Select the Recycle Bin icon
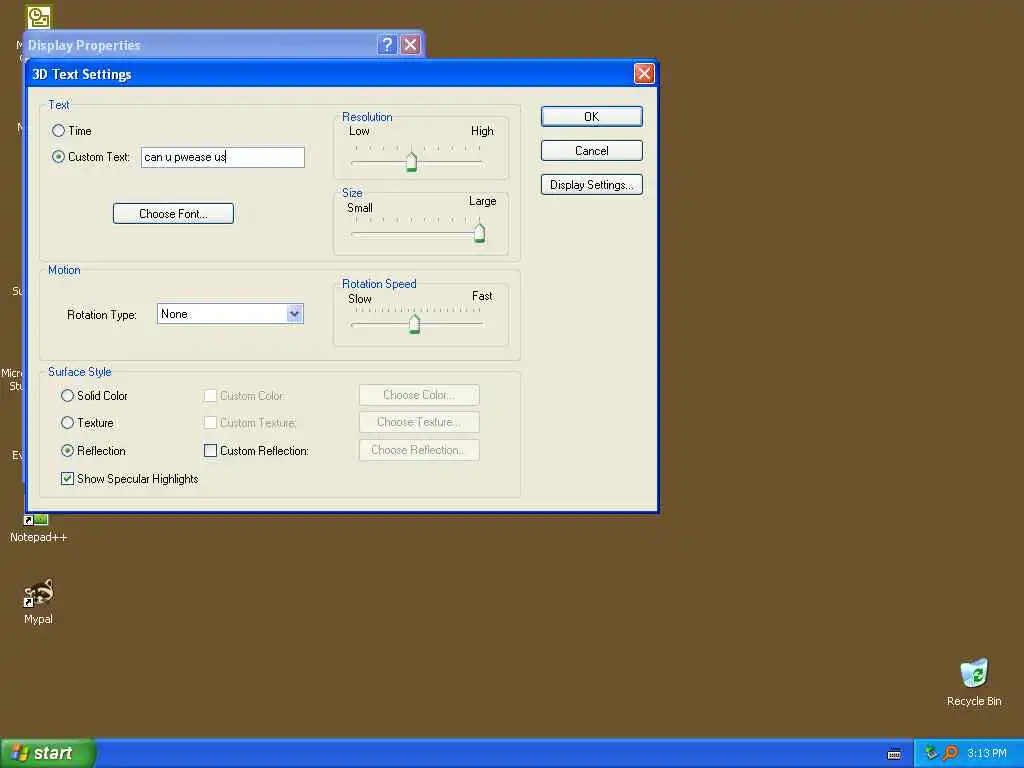The height and width of the screenshot is (768, 1024). click(x=974, y=682)
